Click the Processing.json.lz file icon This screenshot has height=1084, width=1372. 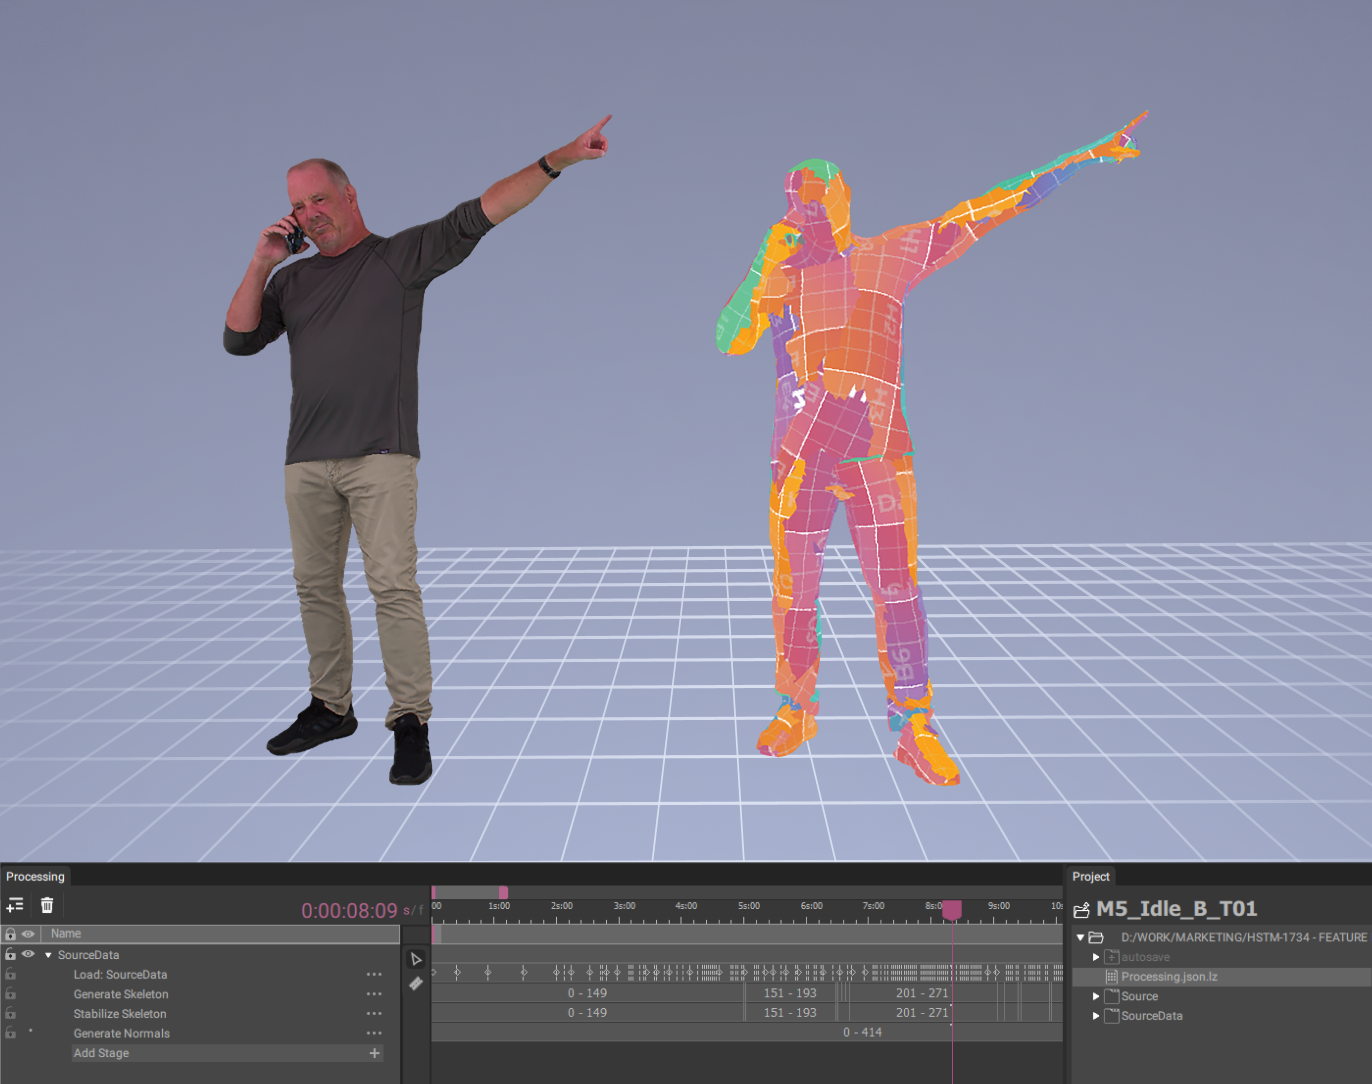pyautogui.click(x=1111, y=977)
